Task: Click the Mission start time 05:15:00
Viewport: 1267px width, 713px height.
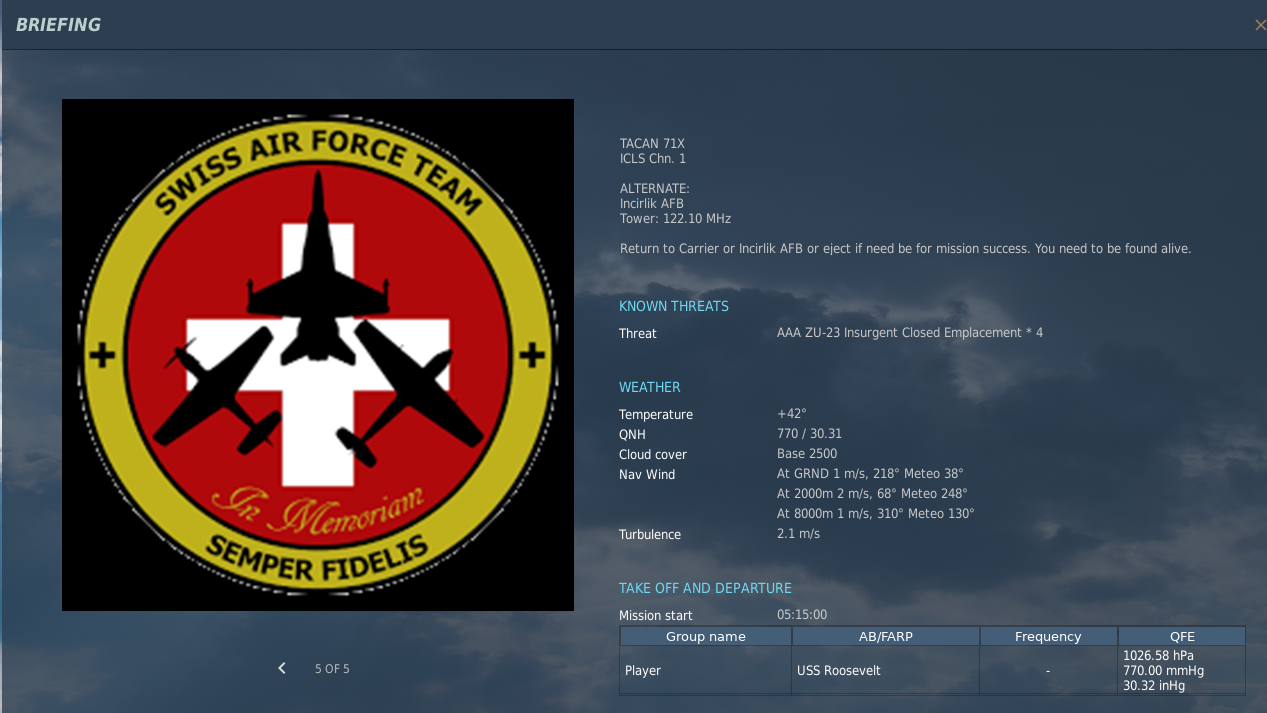Action: pos(802,614)
